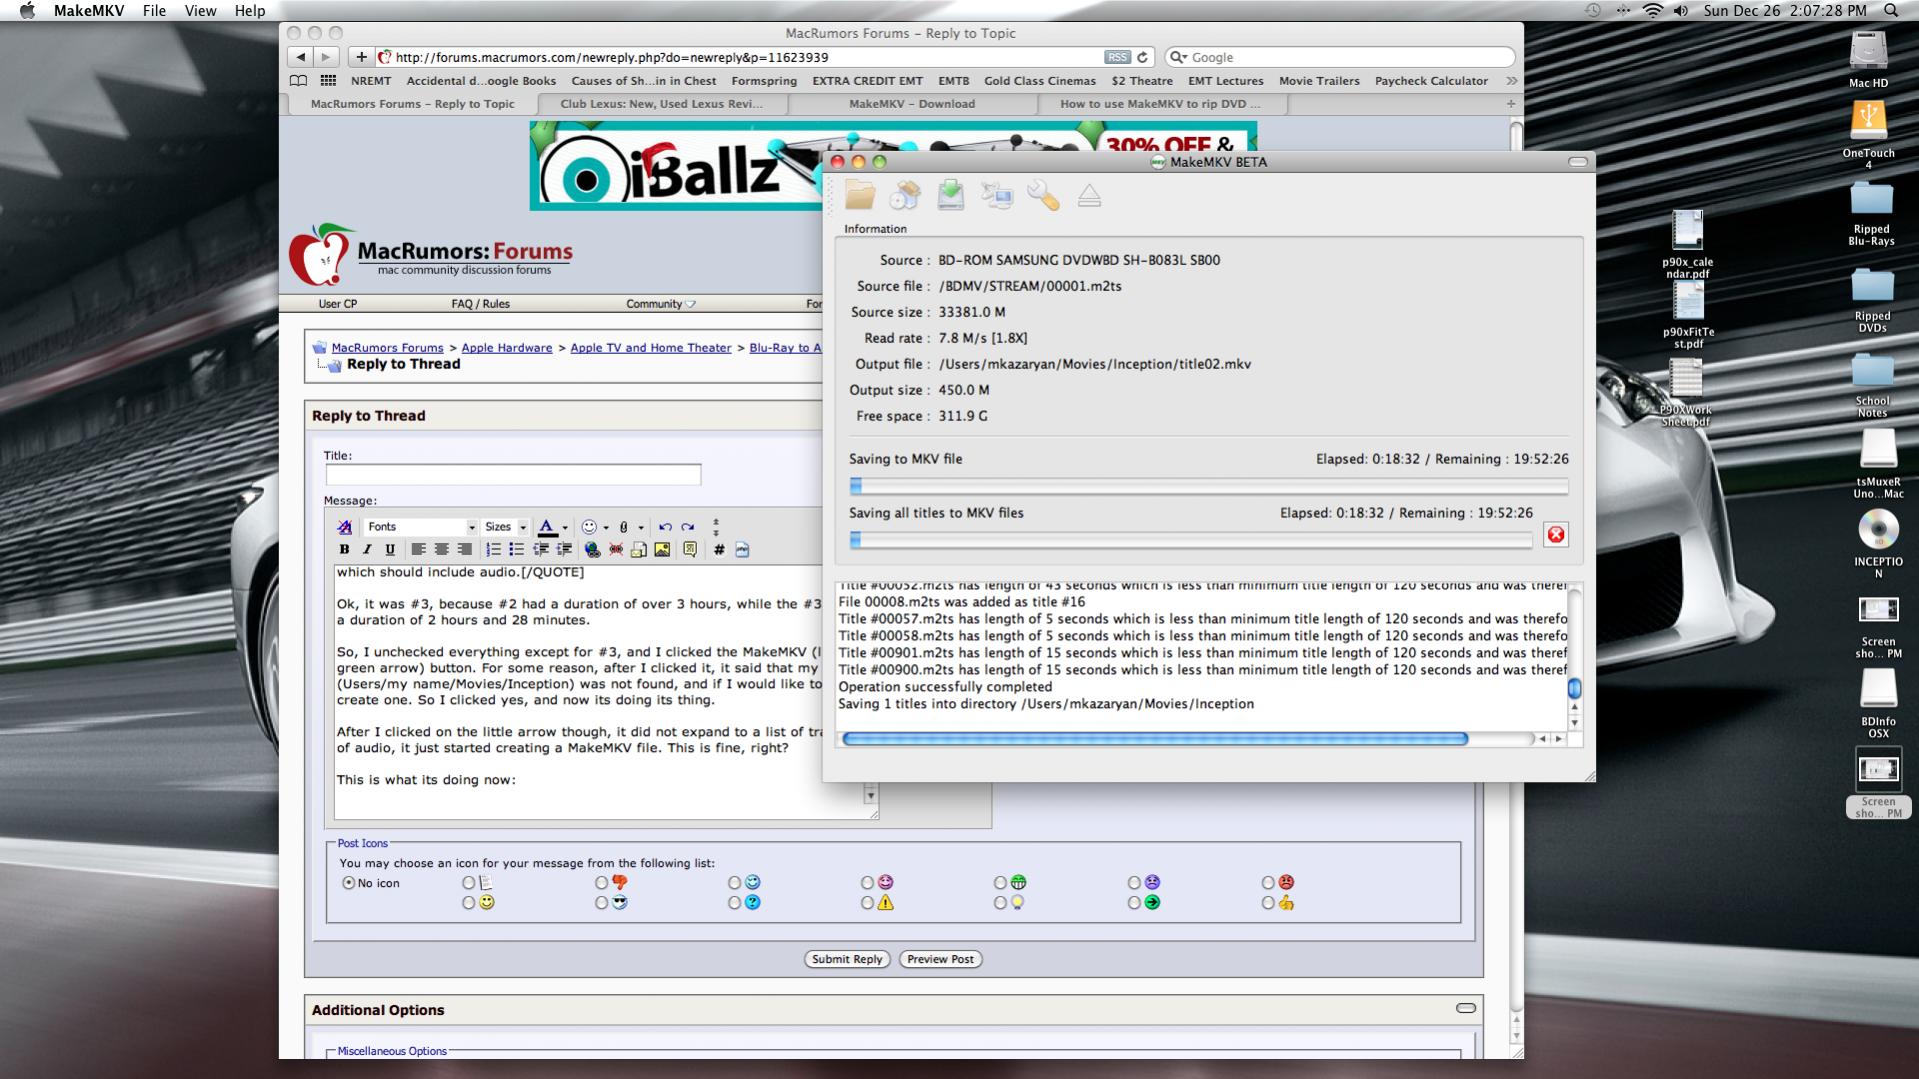Click the Saving to MKV file progress bar

point(1208,487)
